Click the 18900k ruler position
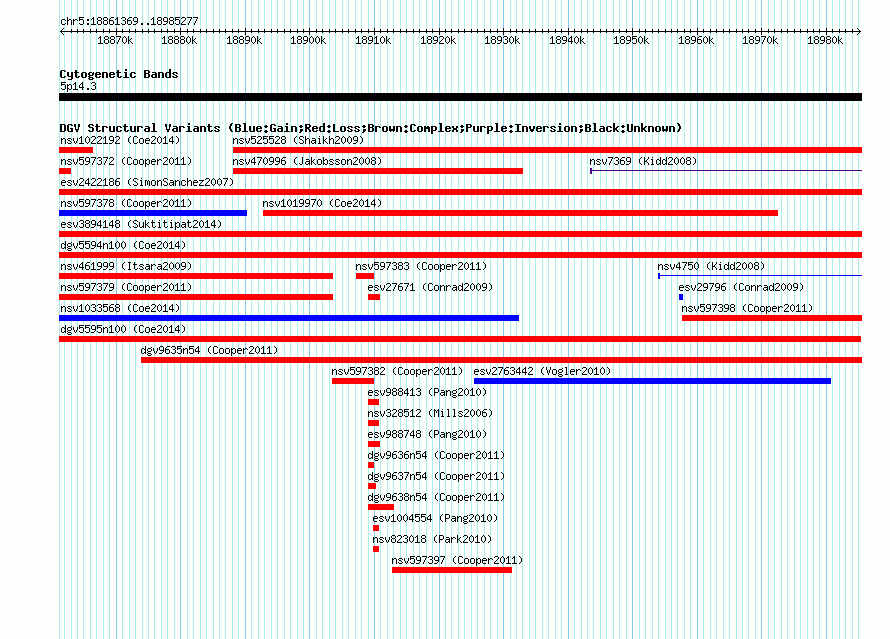The width and height of the screenshot is (890, 639). point(308,40)
